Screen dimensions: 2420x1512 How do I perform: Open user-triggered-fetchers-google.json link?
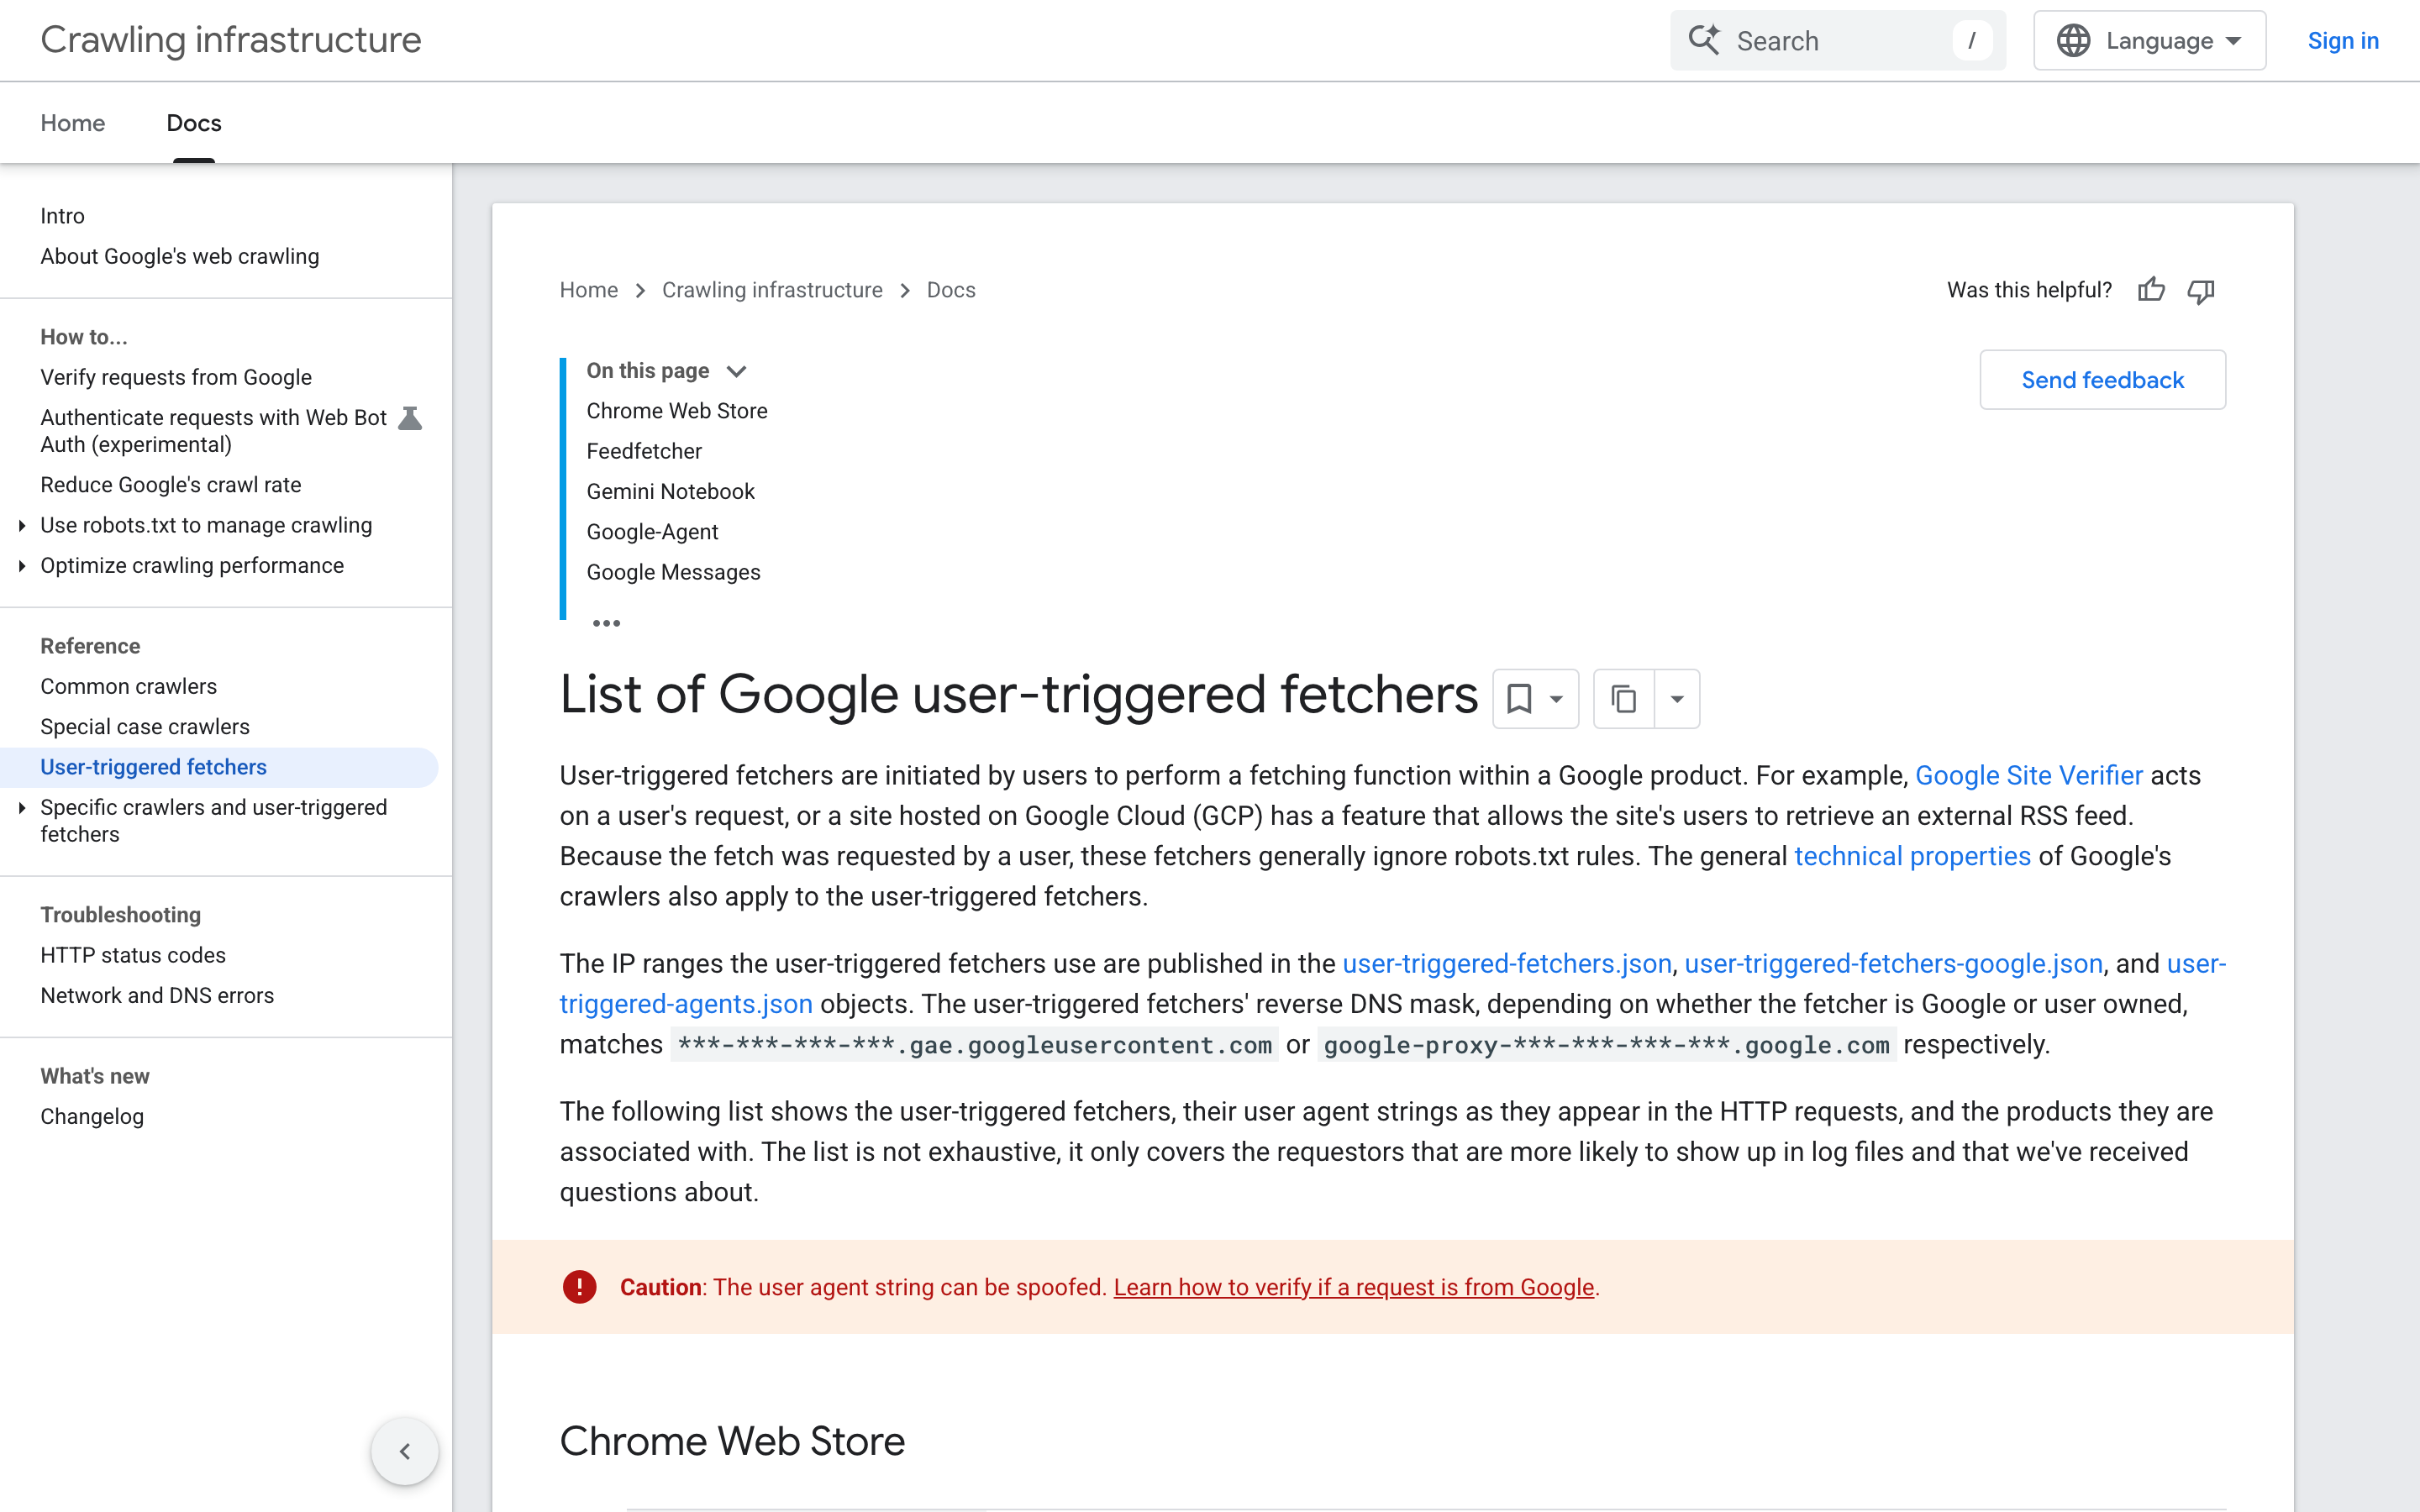pyautogui.click(x=1894, y=963)
